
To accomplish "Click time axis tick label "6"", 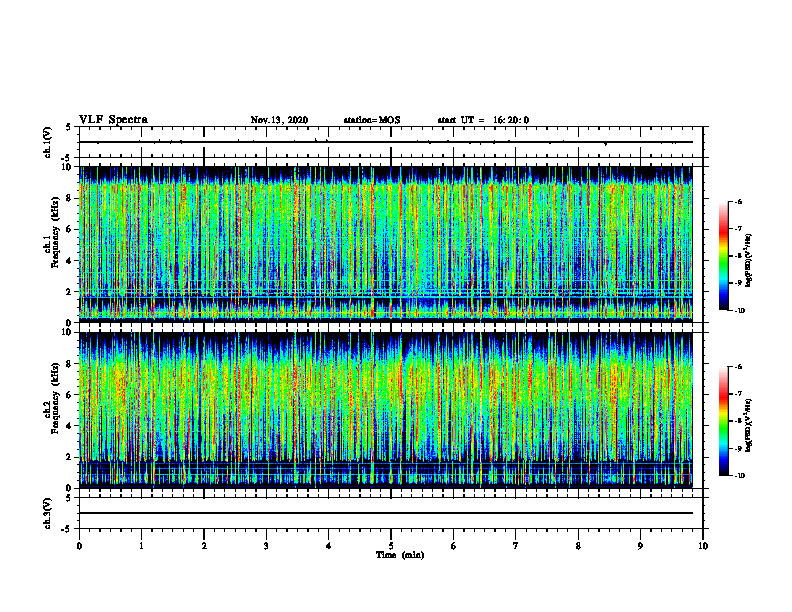I will [454, 546].
